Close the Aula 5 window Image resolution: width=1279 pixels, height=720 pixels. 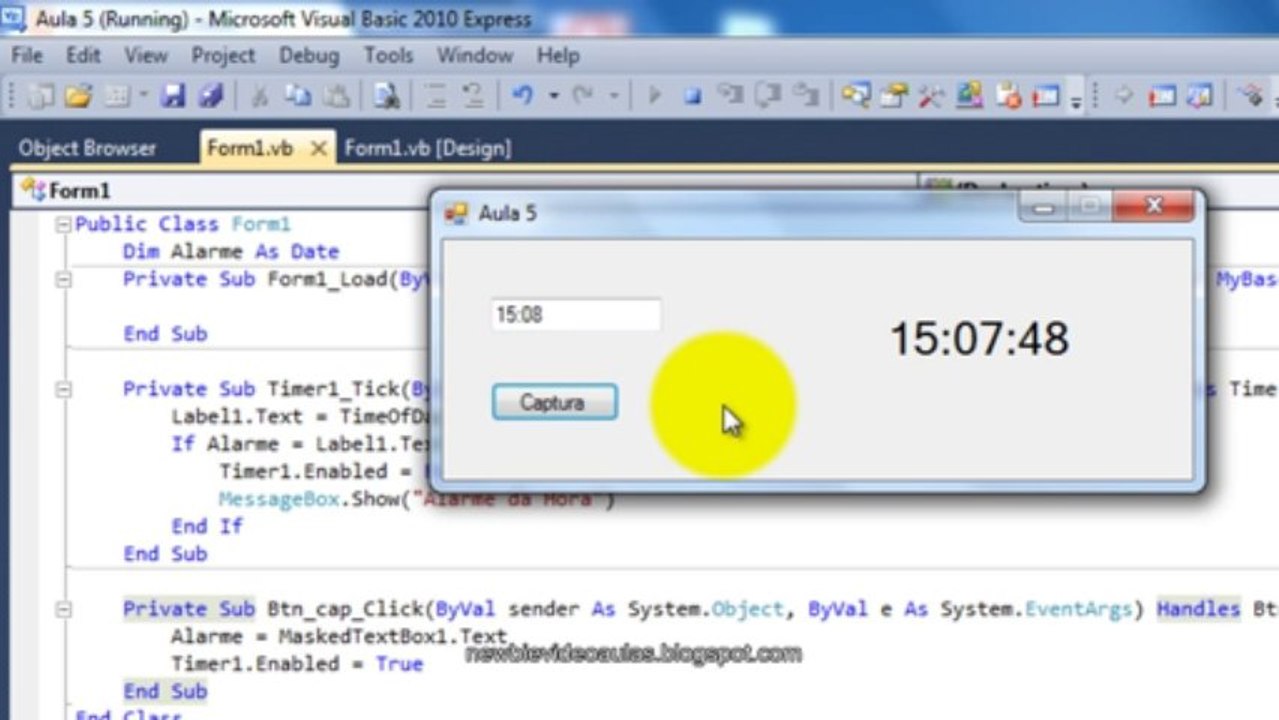point(1154,206)
